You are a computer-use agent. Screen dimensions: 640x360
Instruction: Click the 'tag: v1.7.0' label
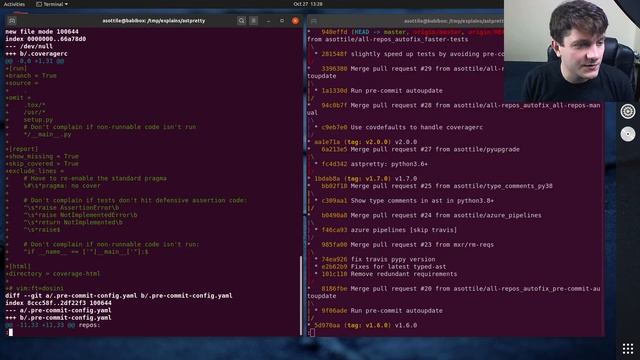367,179
